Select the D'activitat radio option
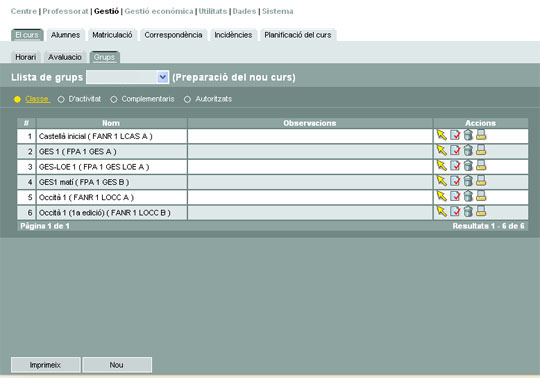The width and height of the screenshot is (540, 378). (61, 99)
